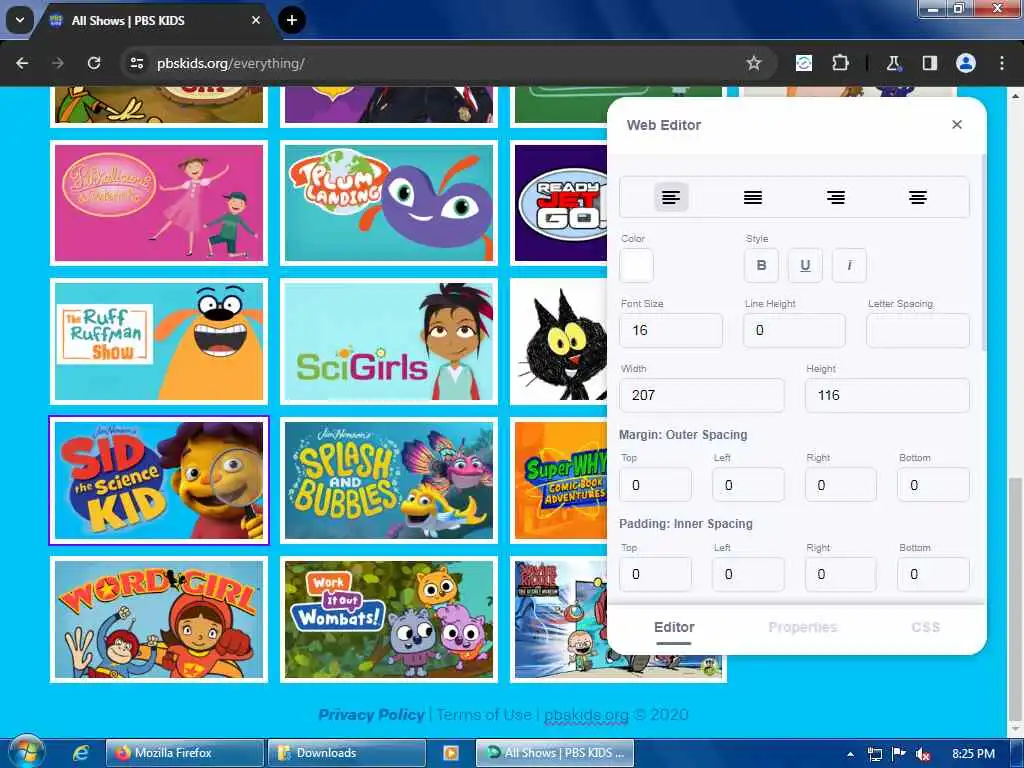This screenshot has height=768, width=1024.
Task: Switch to the Editor tab
Action: (x=674, y=628)
